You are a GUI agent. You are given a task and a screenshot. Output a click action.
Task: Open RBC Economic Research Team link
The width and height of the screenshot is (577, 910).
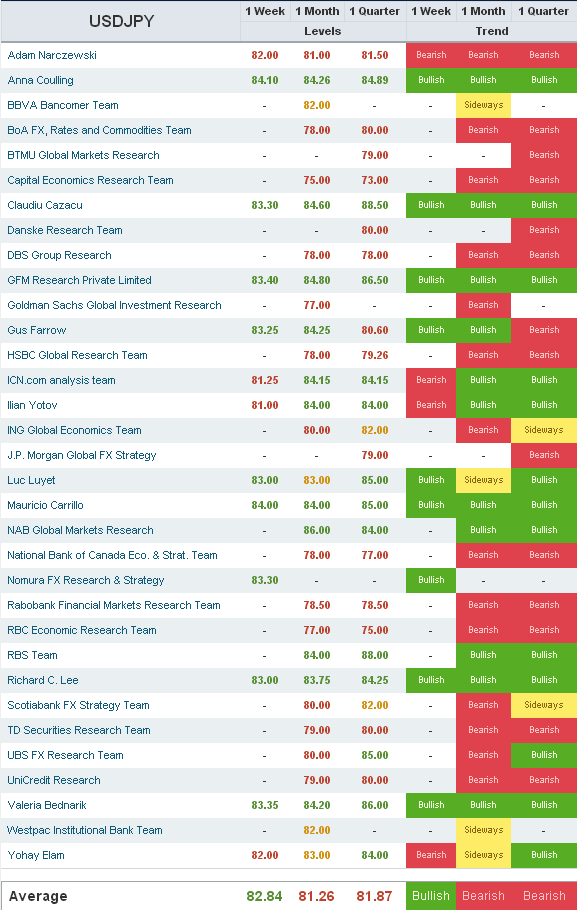[x=82, y=630]
